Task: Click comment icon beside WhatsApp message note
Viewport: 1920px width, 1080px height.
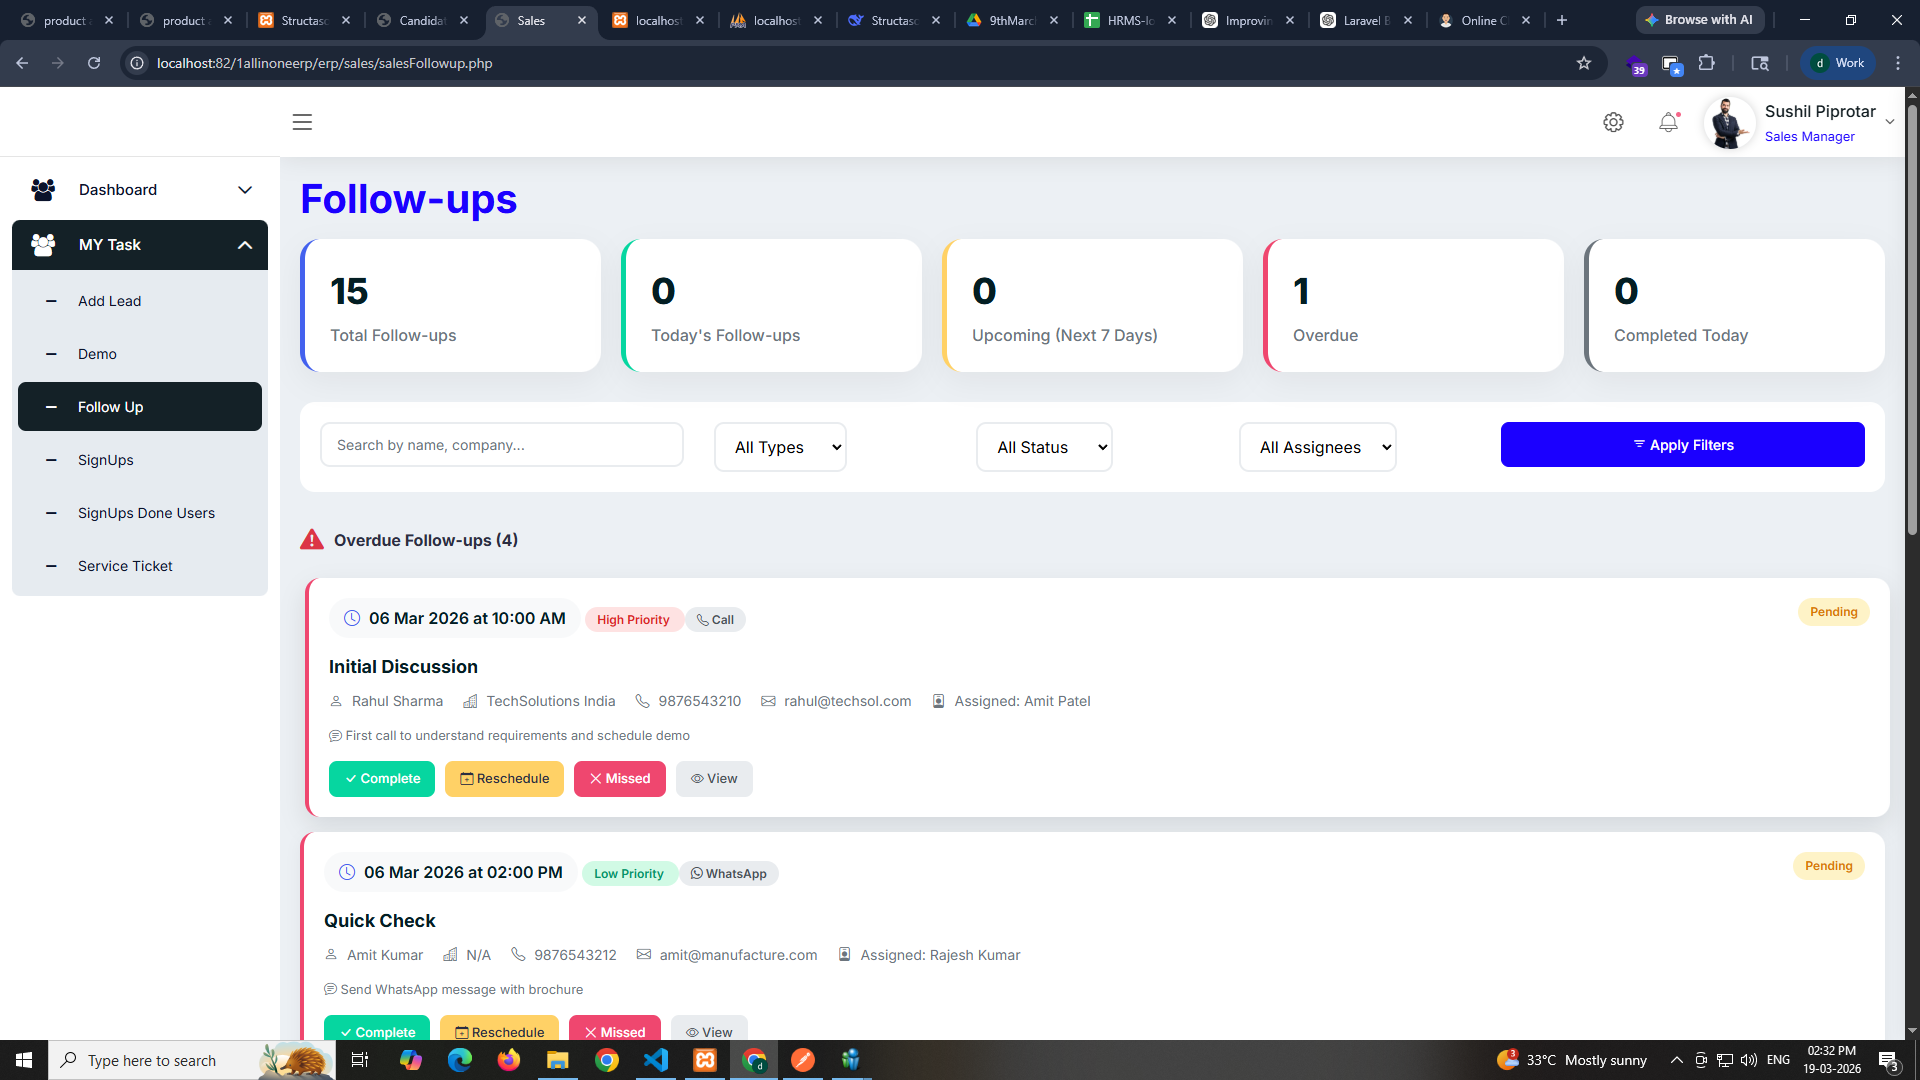Action: (330, 990)
